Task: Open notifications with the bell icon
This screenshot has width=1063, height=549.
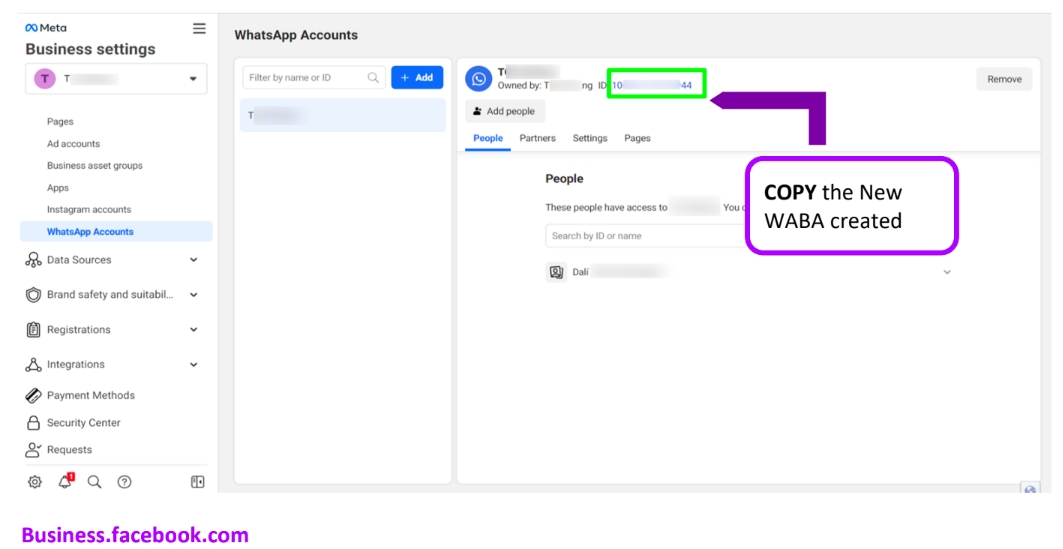Action: click(65, 481)
